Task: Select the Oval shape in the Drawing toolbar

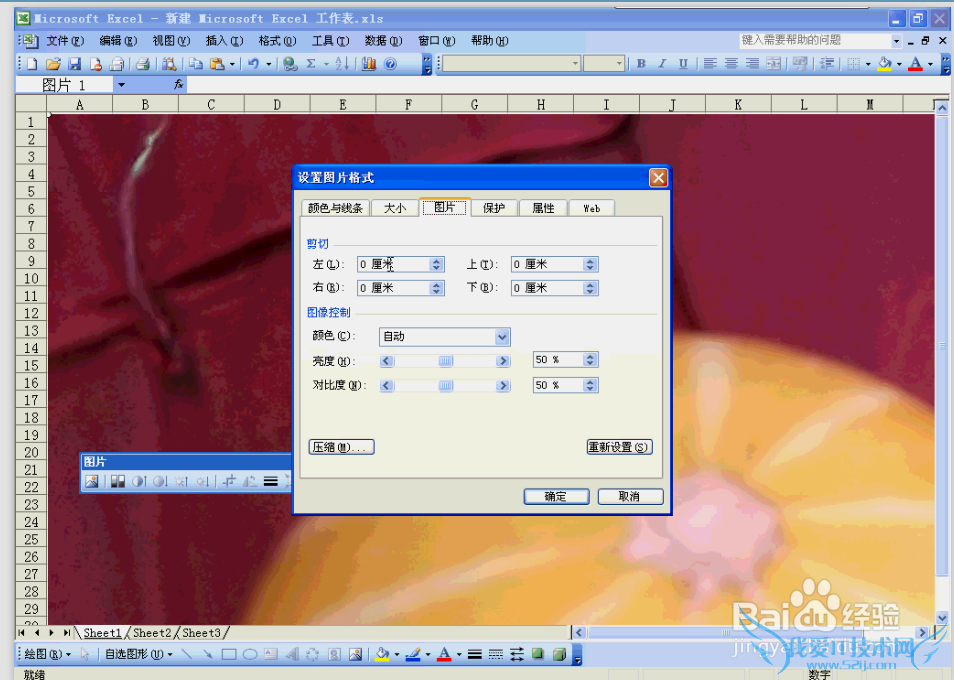Action: point(249,655)
